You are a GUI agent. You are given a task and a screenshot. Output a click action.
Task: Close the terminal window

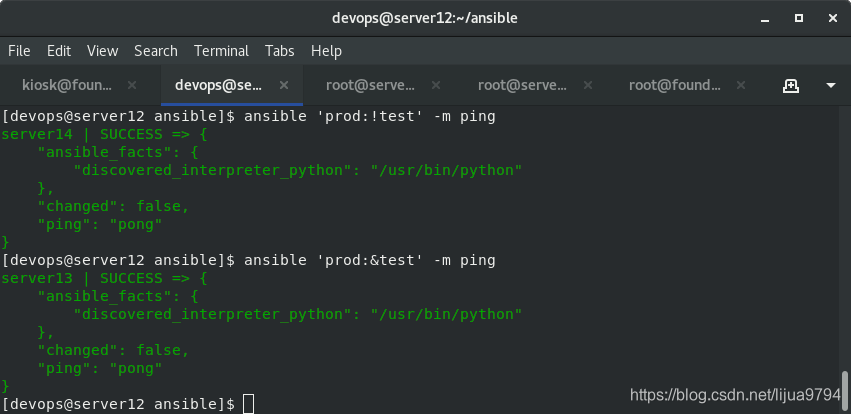(x=833, y=18)
